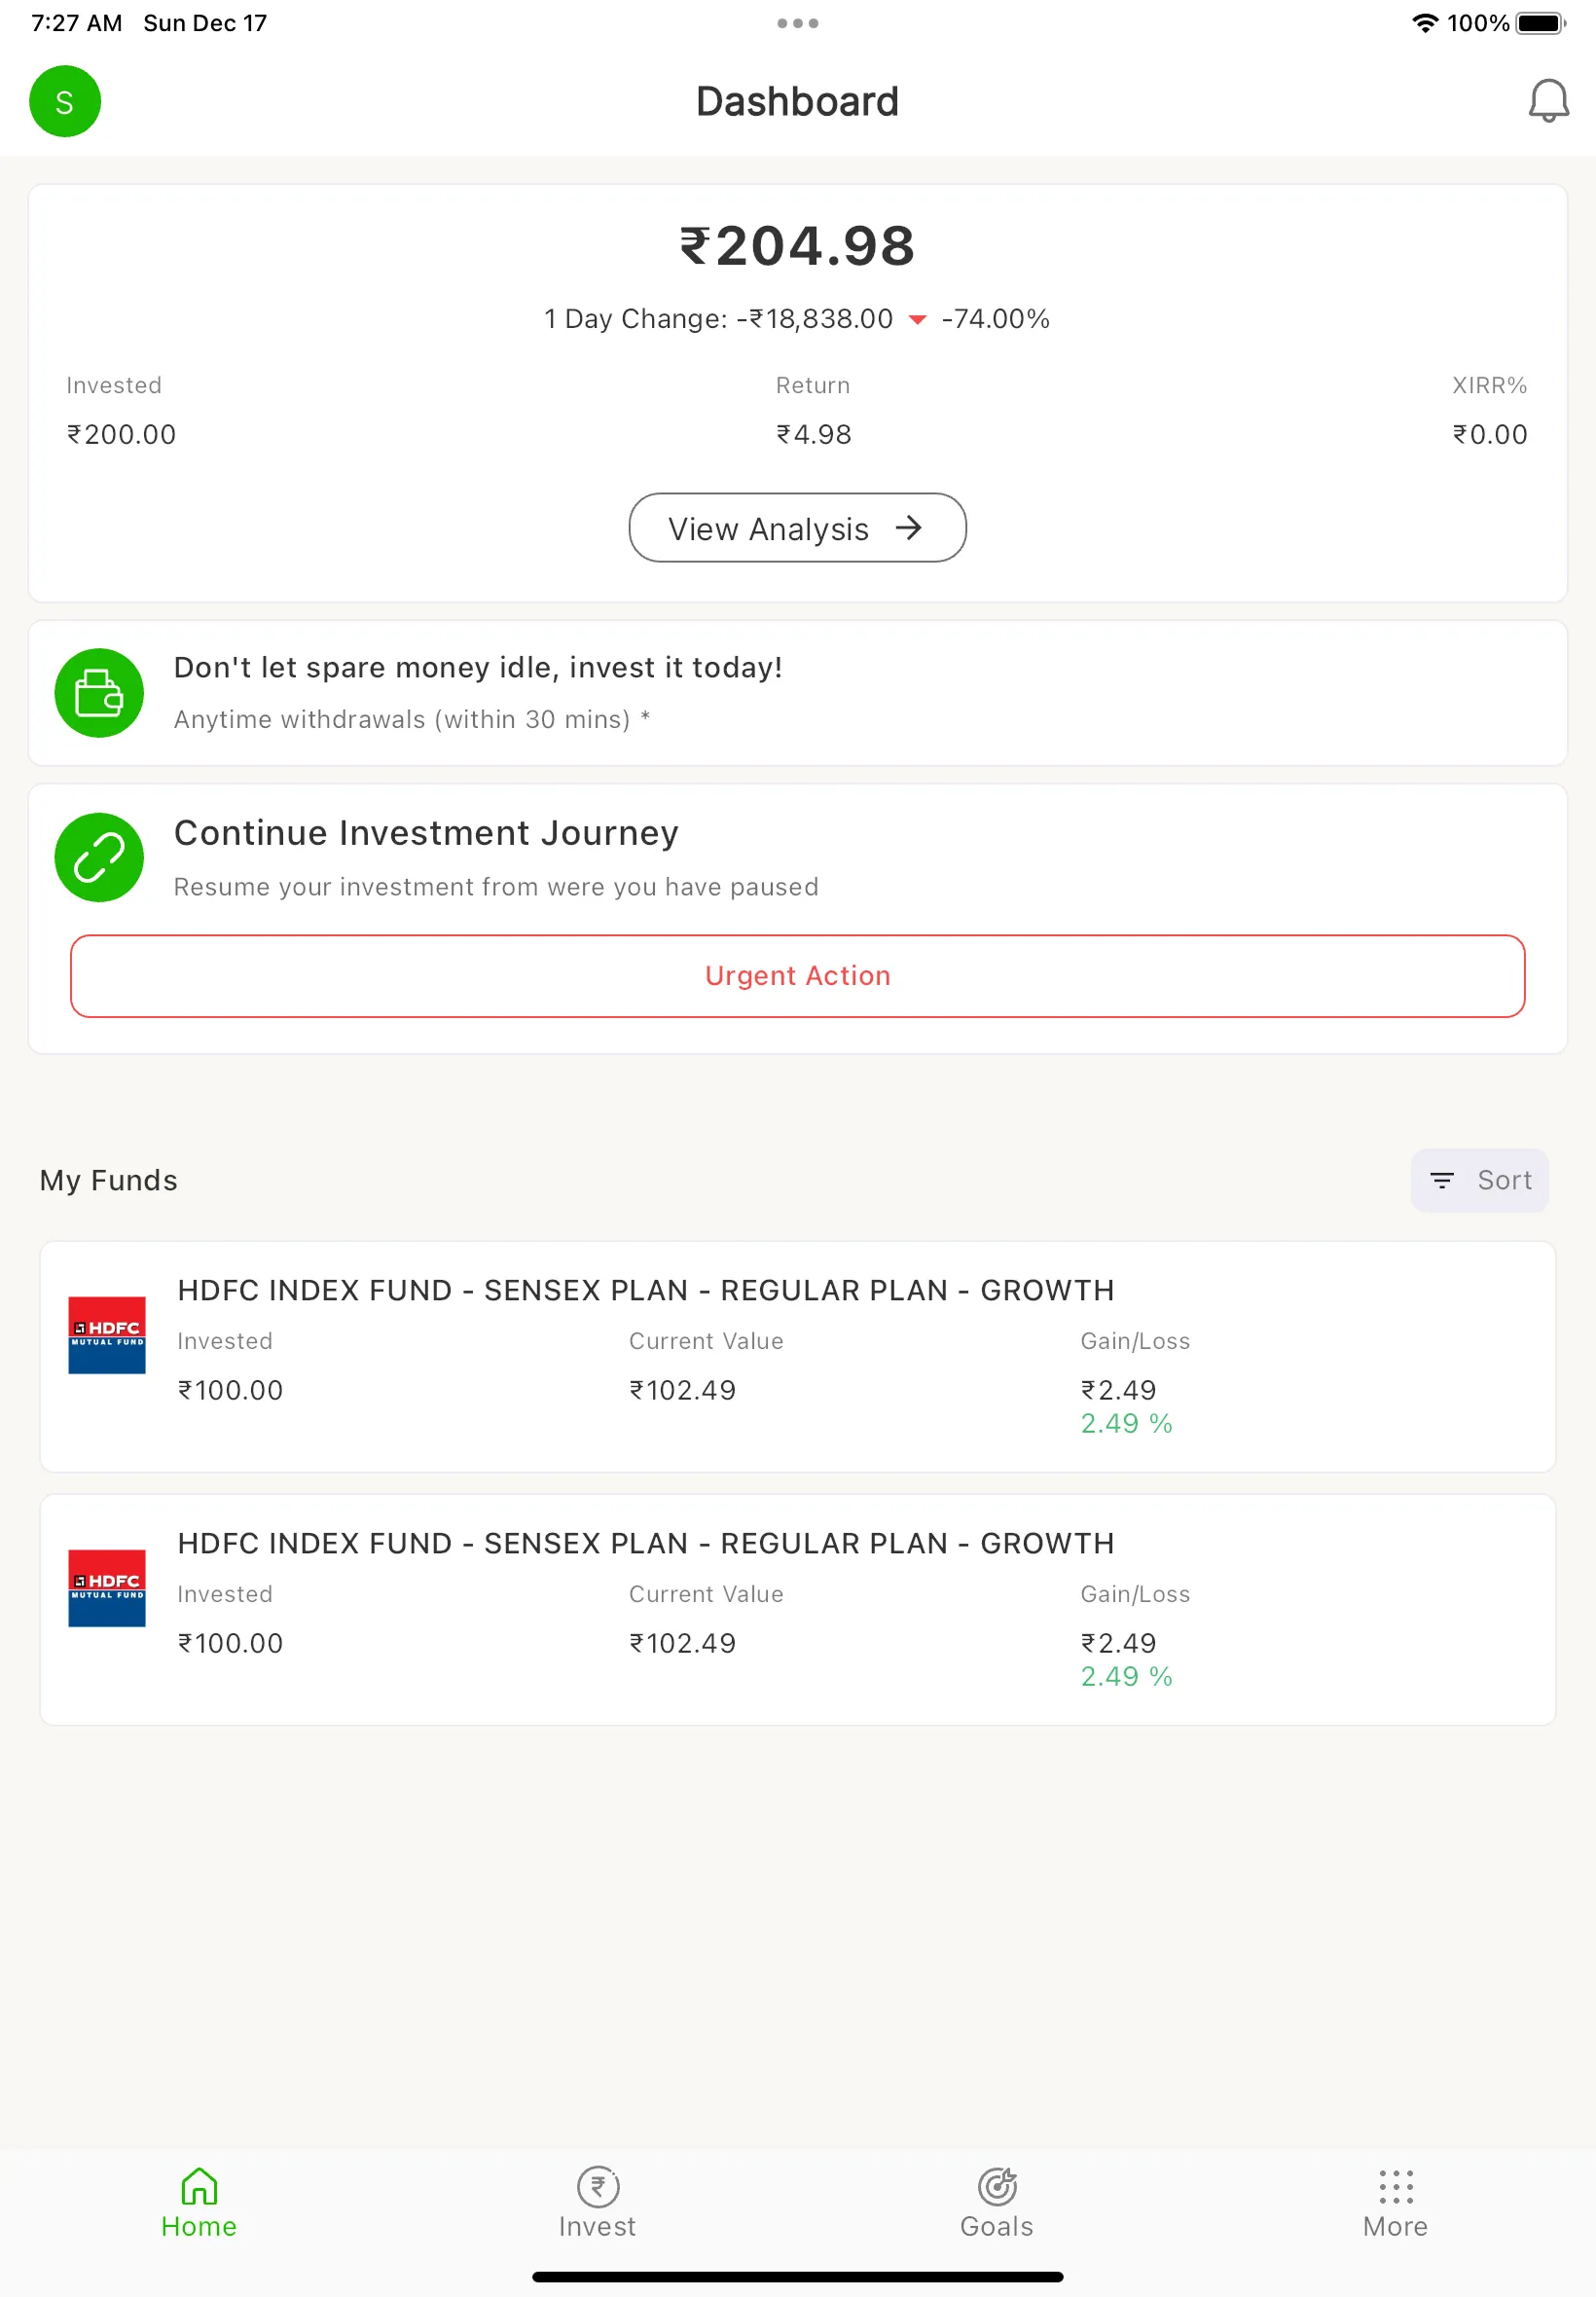This screenshot has width=1596, height=2297.
Task: Open first HDFC Index Fund card
Action: pos(797,1356)
